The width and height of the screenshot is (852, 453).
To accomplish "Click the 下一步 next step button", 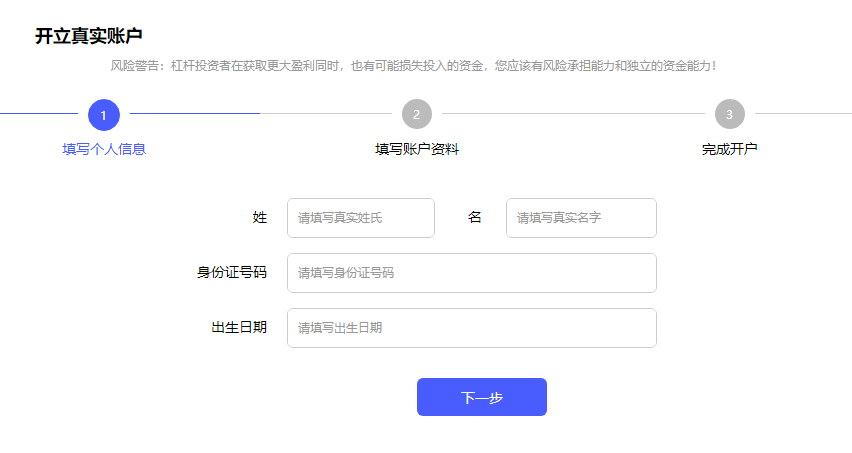I will point(482,397).
